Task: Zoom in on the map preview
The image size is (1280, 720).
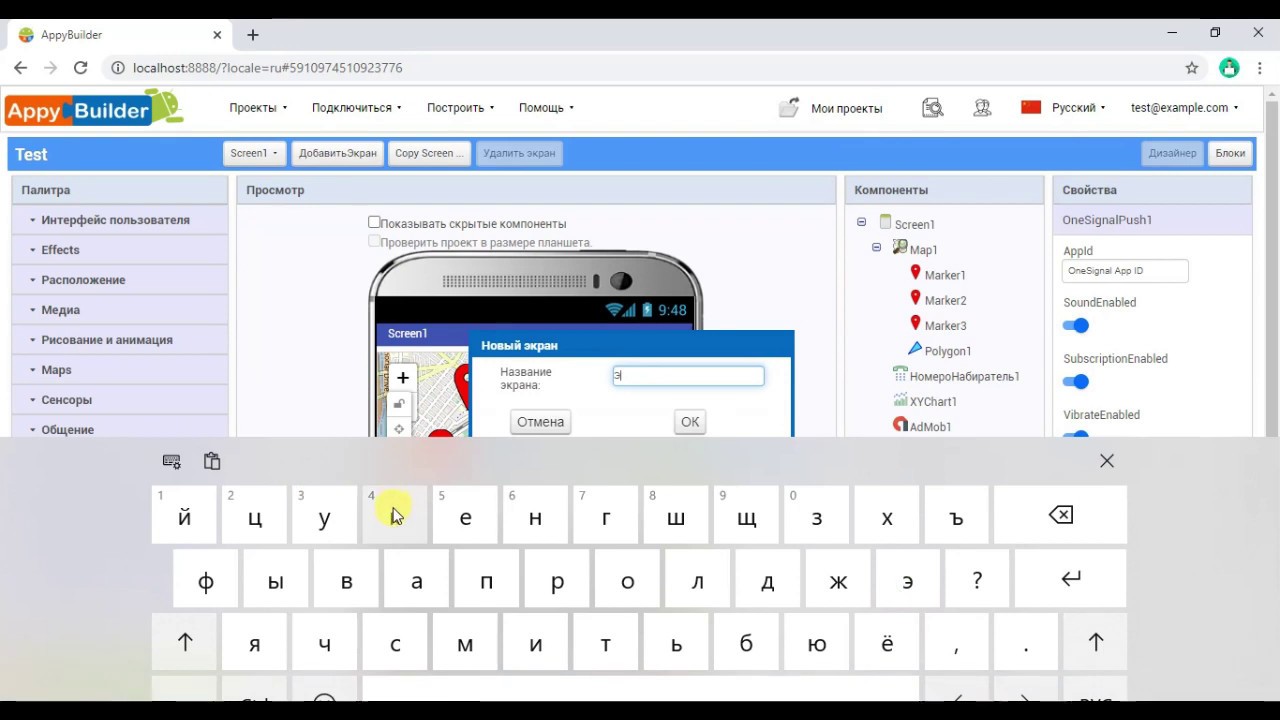Action: [403, 378]
